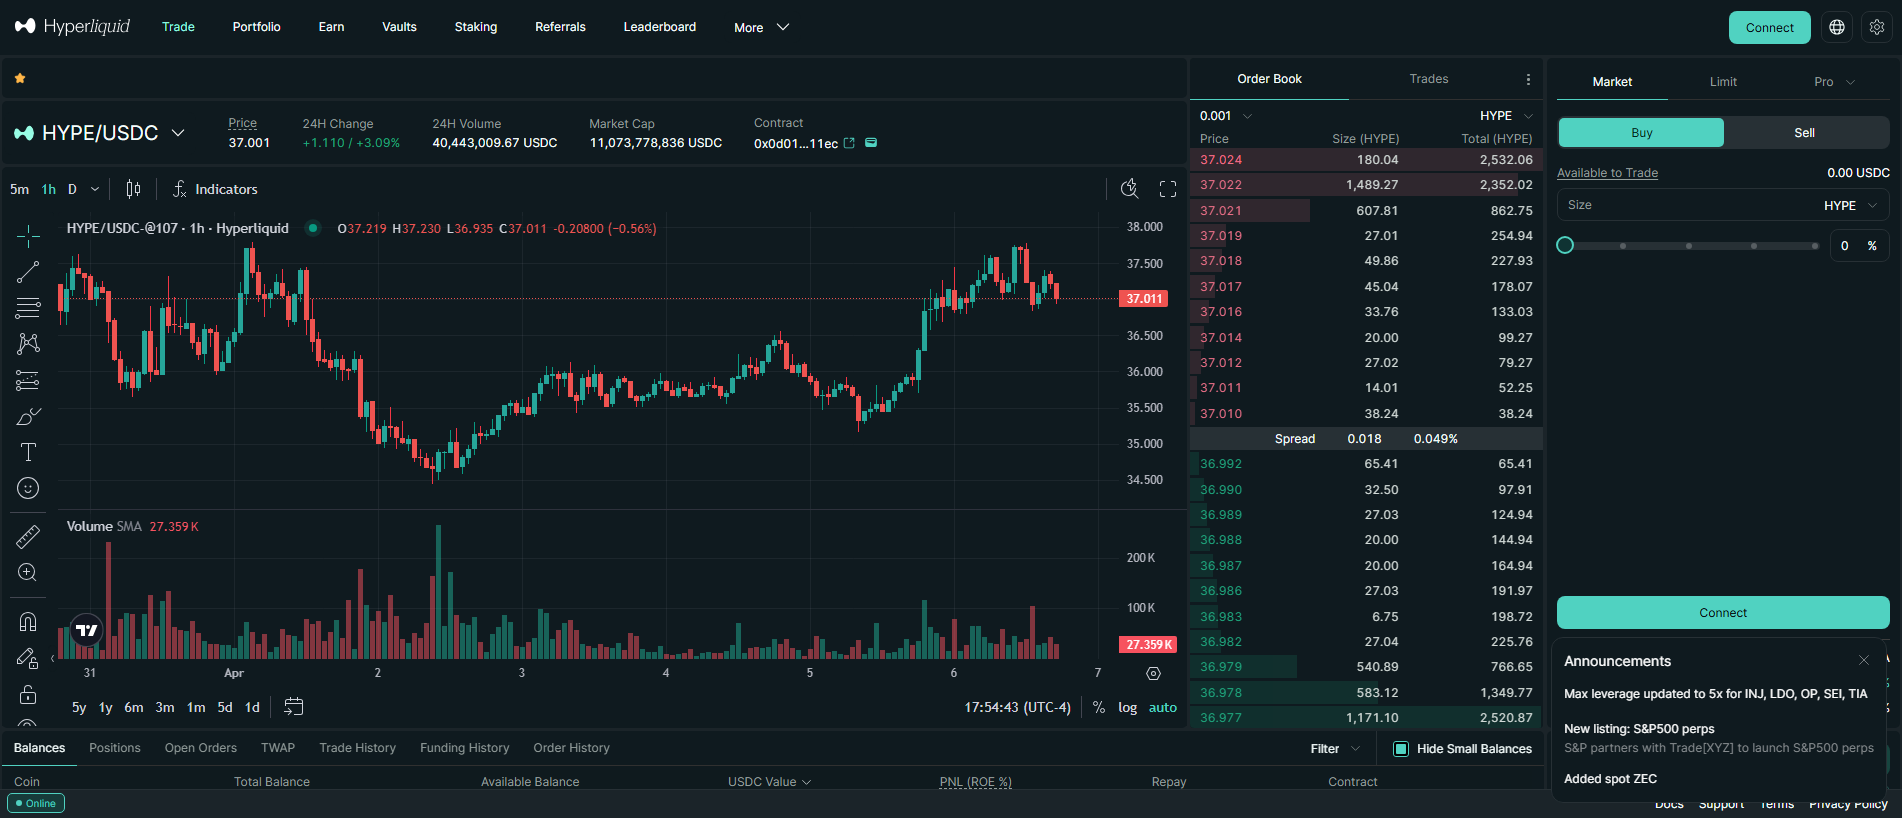Switch to the Trades tab
This screenshot has width=1902, height=818.
(x=1429, y=79)
